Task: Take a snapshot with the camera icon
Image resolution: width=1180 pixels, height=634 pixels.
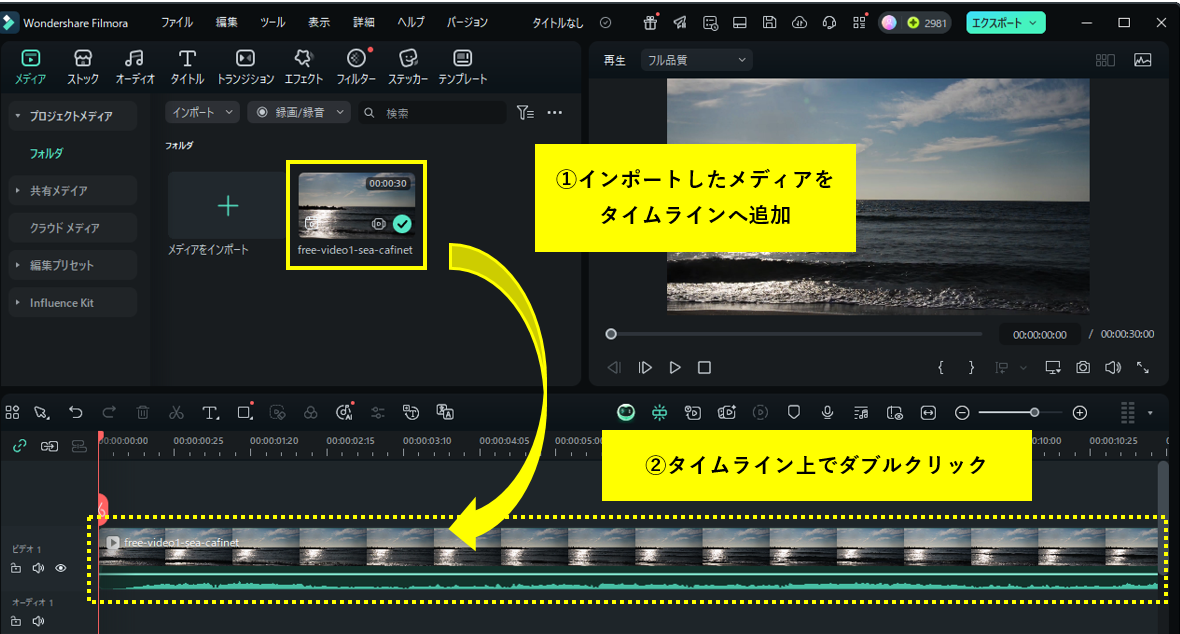Action: coord(1082,367)
